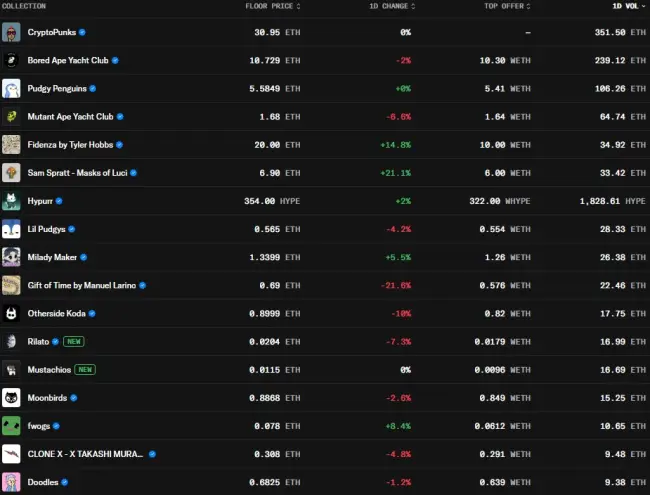Click the Collection column header

tap(24, 6)
